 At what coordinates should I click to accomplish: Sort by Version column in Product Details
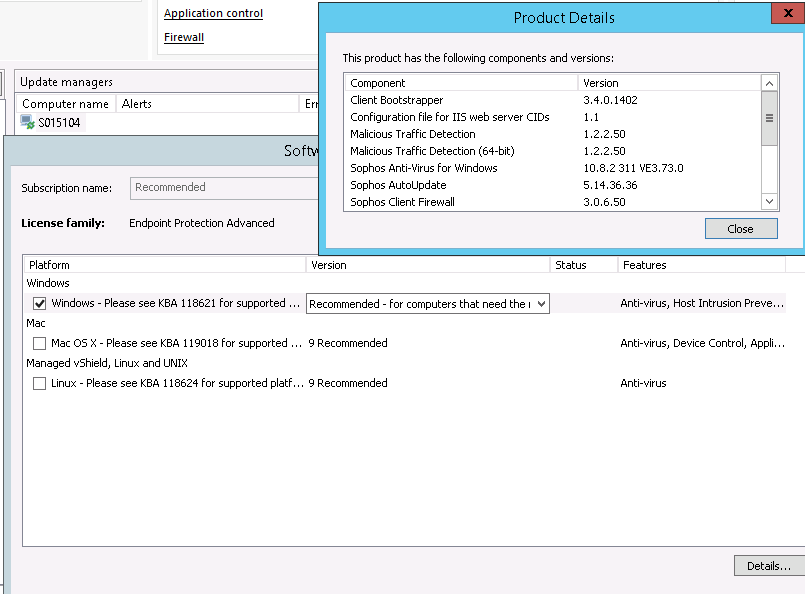[669, 83]
